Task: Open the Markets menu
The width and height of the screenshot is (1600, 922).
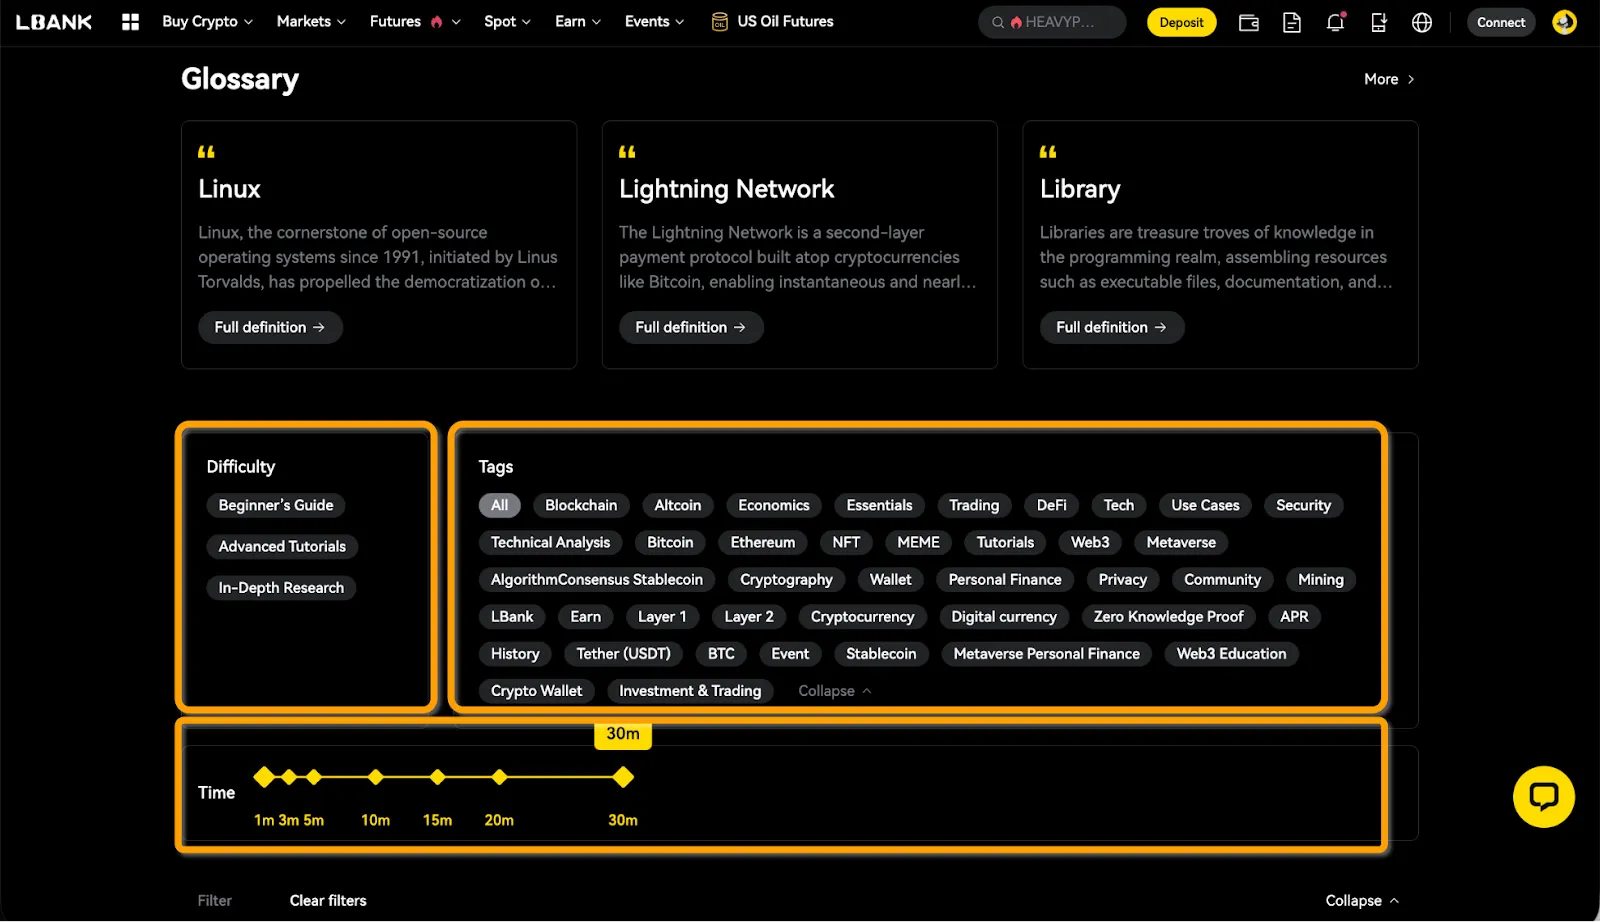Action: pos(310,21)
